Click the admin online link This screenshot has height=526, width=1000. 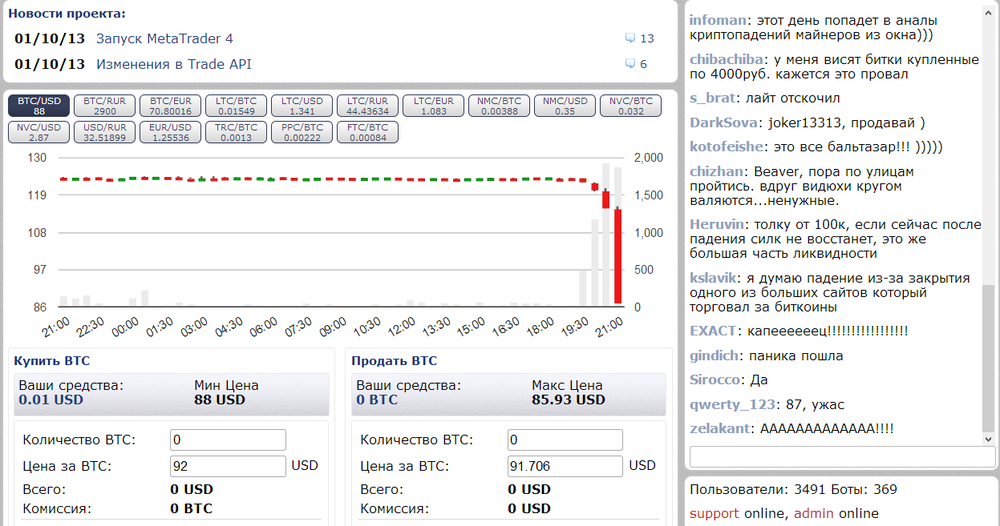tap(814, 513)
